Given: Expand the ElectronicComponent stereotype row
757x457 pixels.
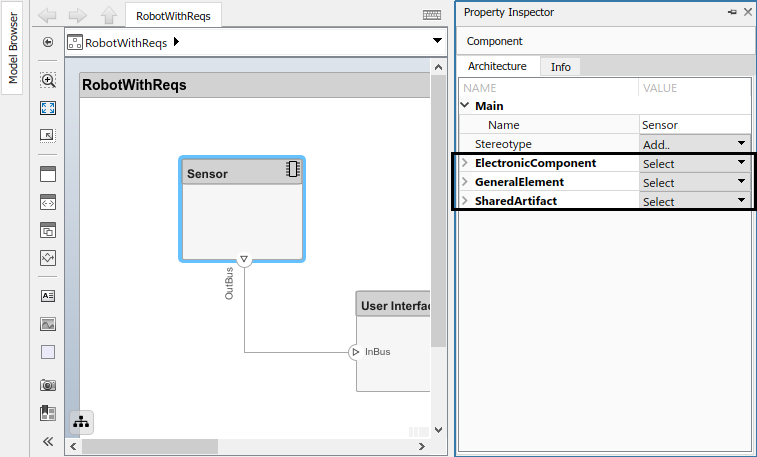Looking at the screenshot, I should (465, 163).
